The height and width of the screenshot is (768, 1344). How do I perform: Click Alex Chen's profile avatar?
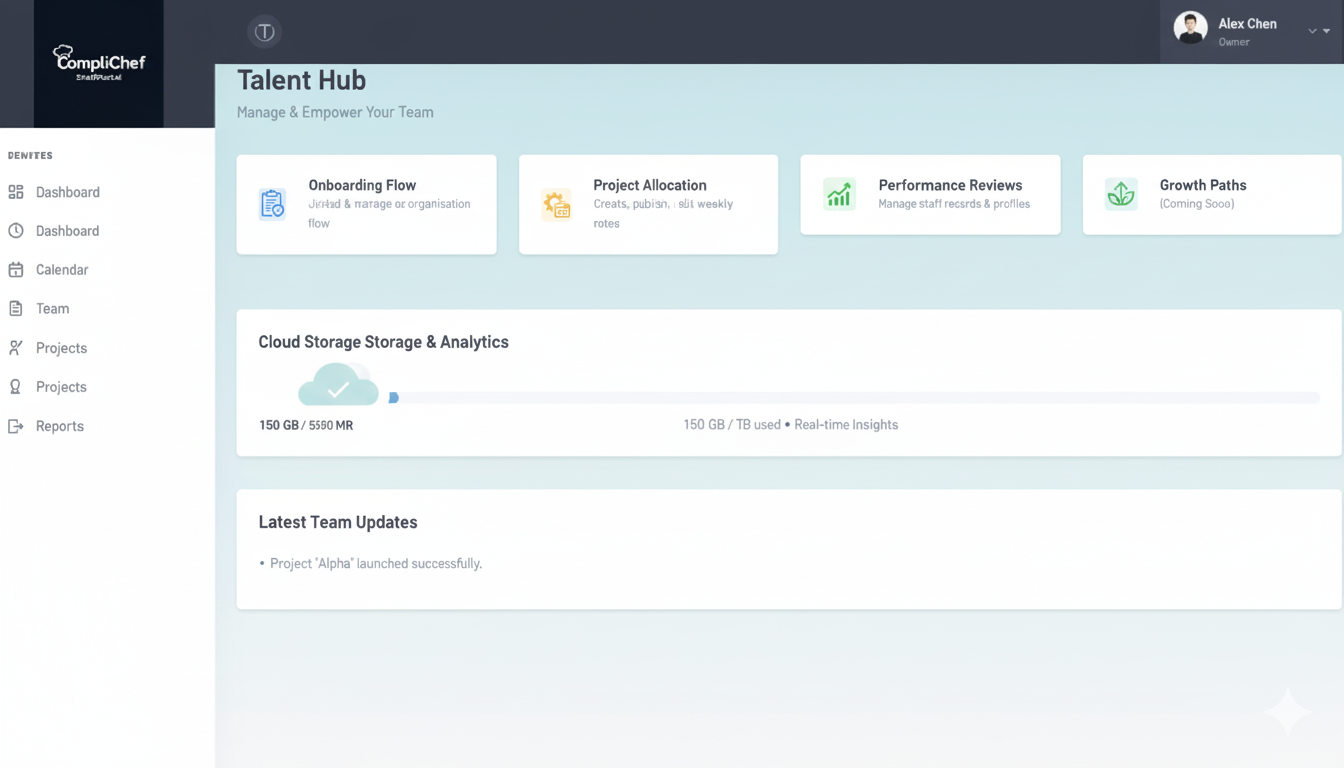1190,28
